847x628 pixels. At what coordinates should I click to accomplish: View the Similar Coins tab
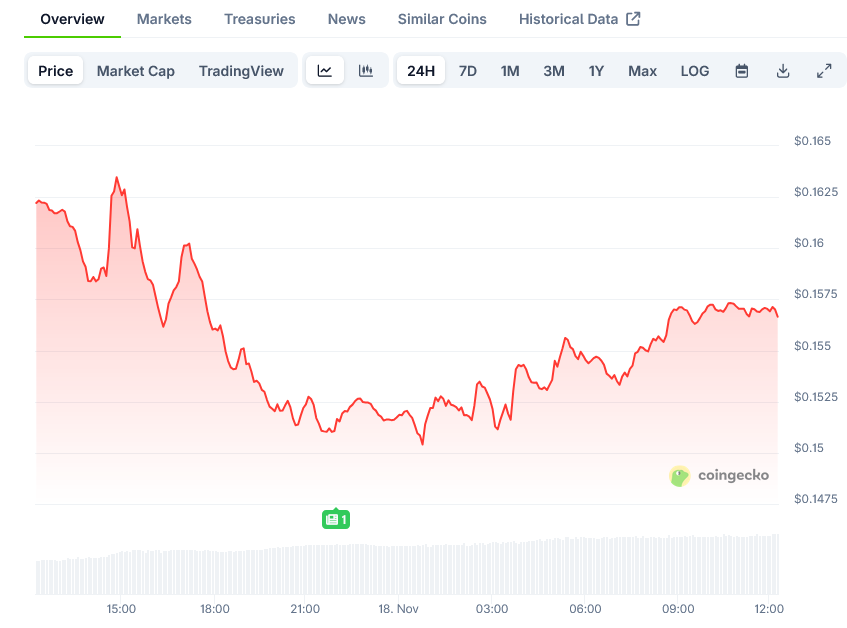(442, 19)
